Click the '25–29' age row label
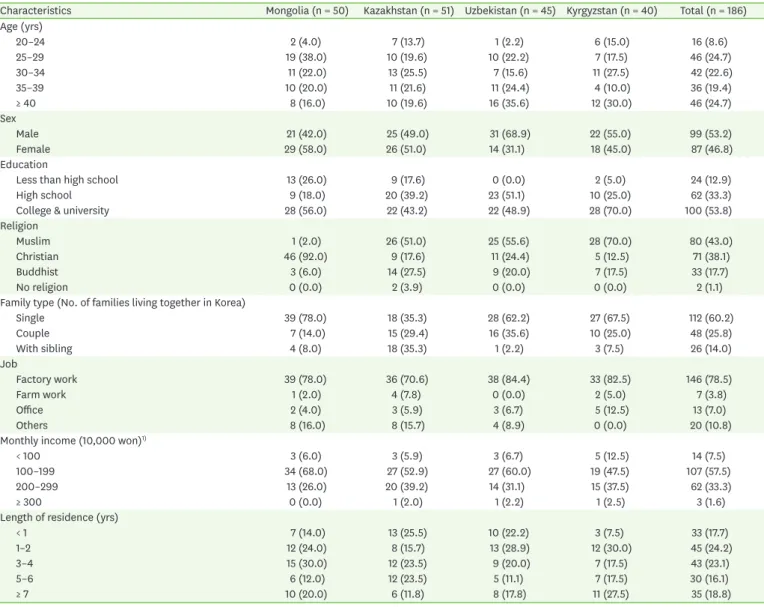The image size is (764, 607). [30, 57]
